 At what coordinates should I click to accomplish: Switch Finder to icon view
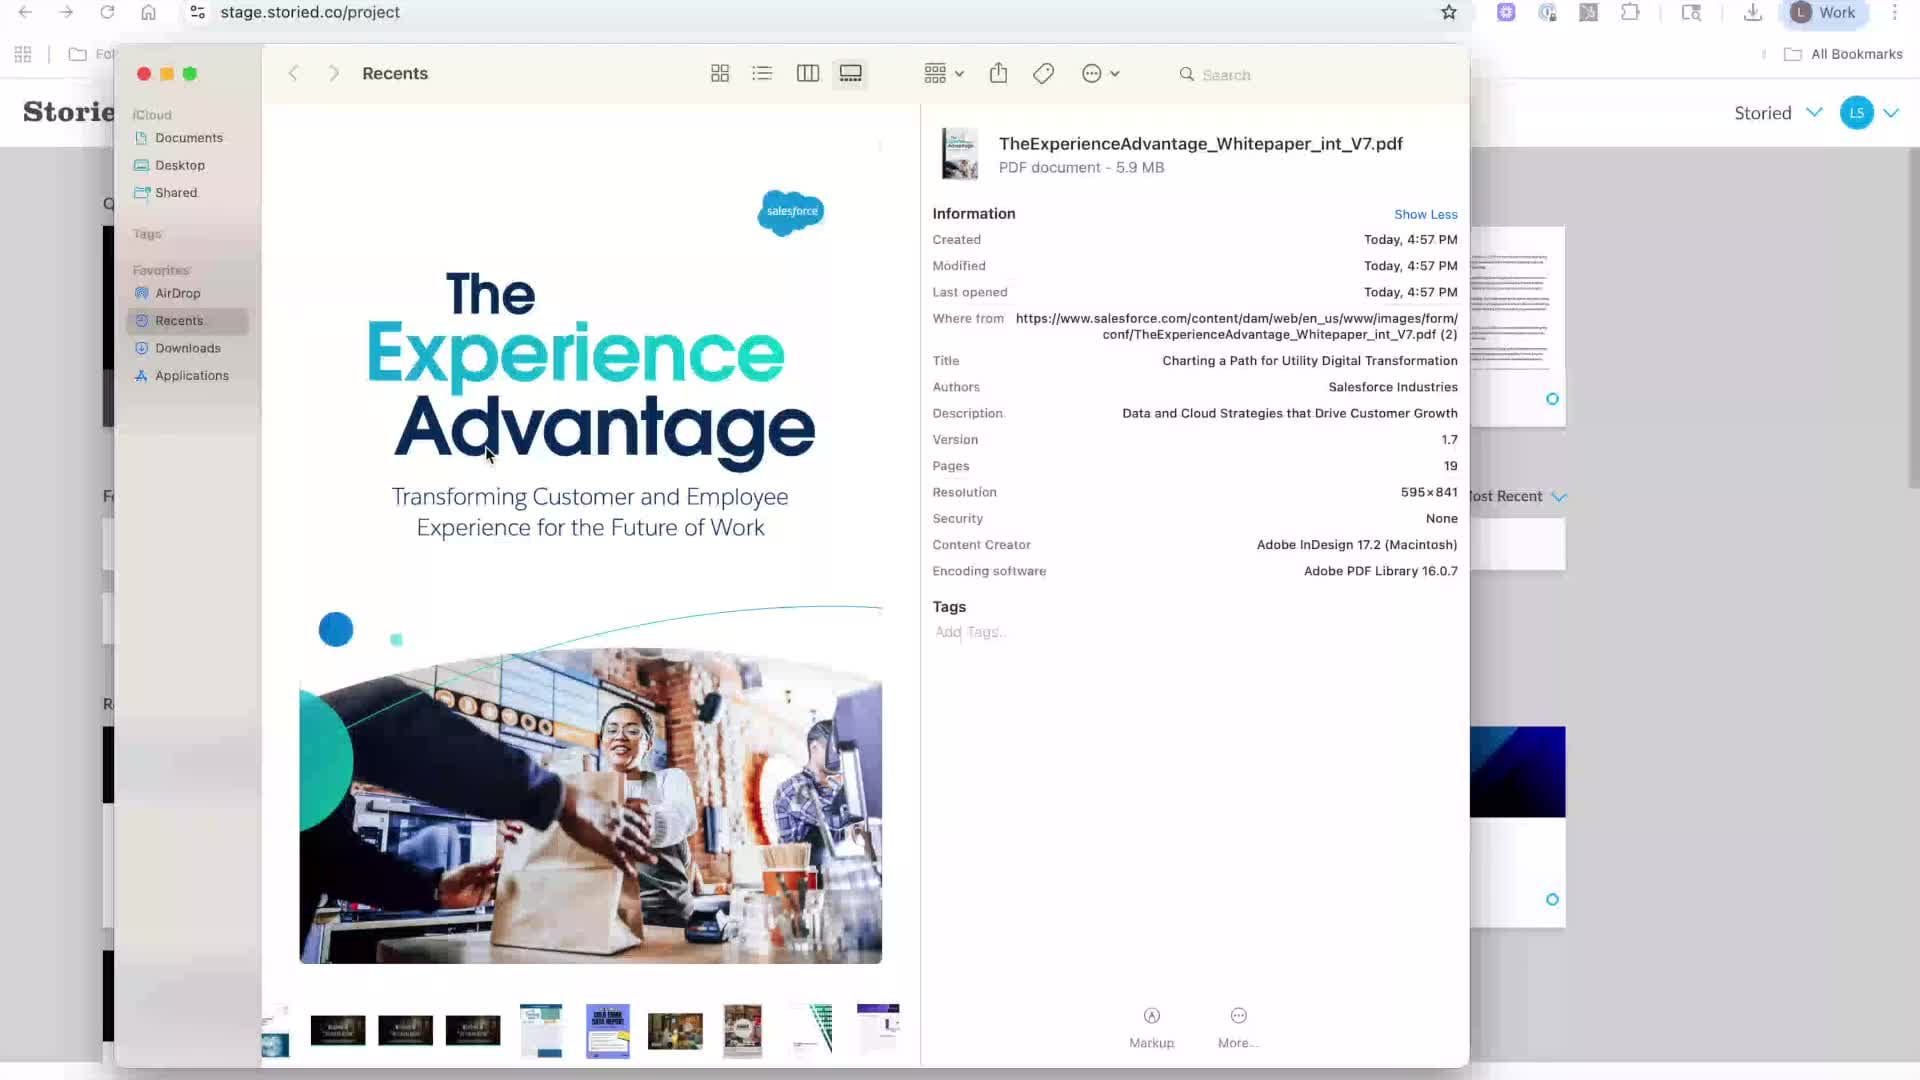720,74
